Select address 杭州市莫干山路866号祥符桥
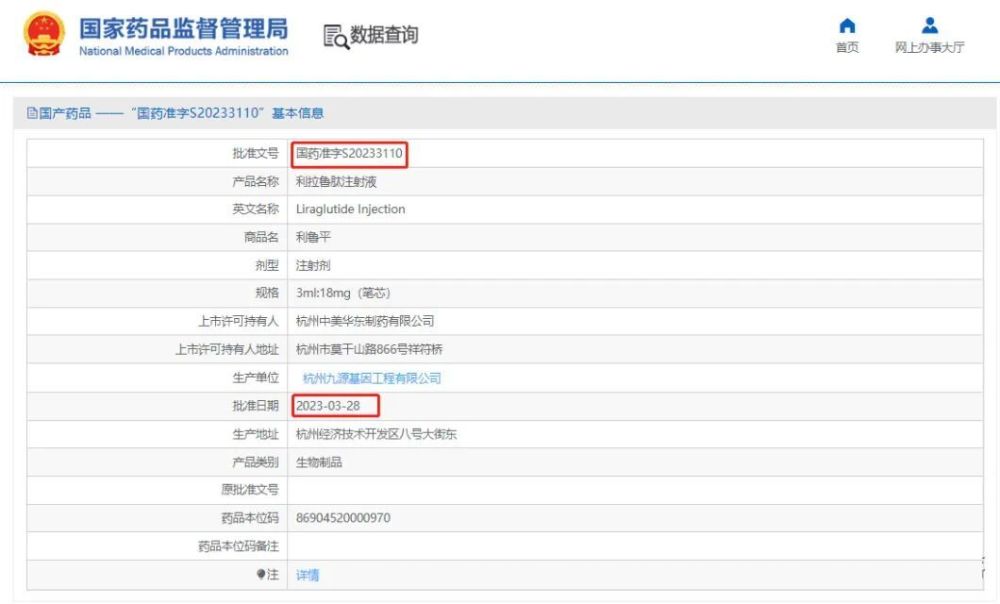1000x604 pixels. [x=369, y=350]
